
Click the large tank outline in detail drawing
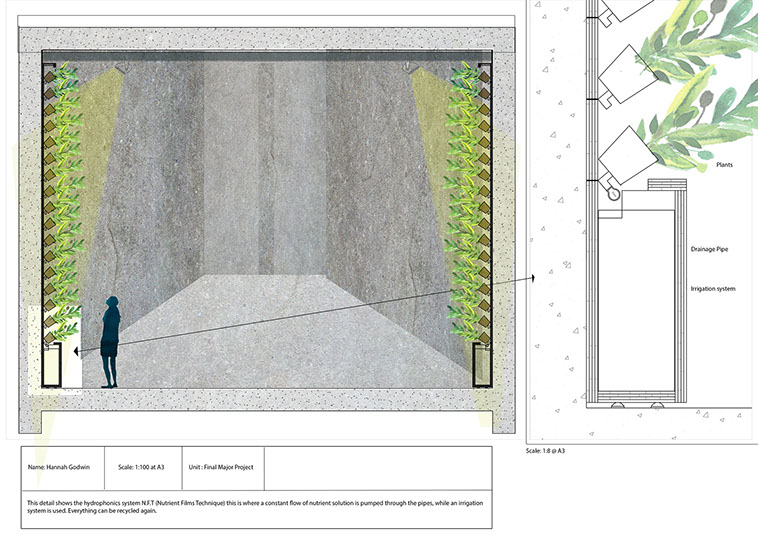640,300
